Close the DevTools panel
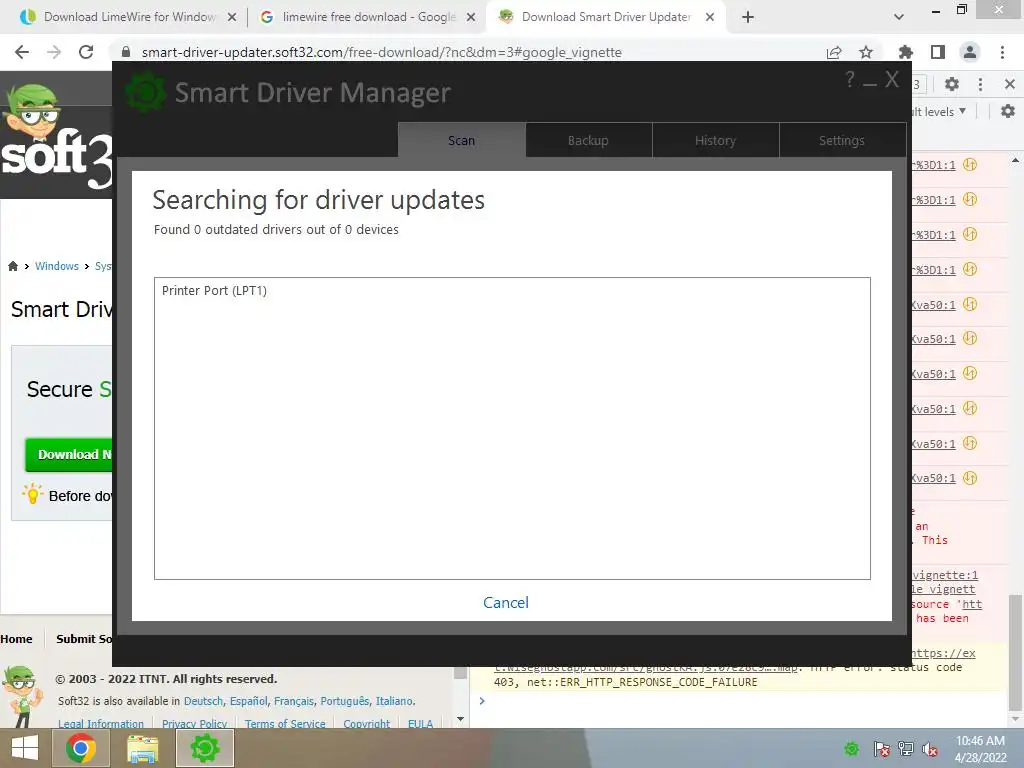The width and height of the screenshot is (1024, 768). [1010, 84]
